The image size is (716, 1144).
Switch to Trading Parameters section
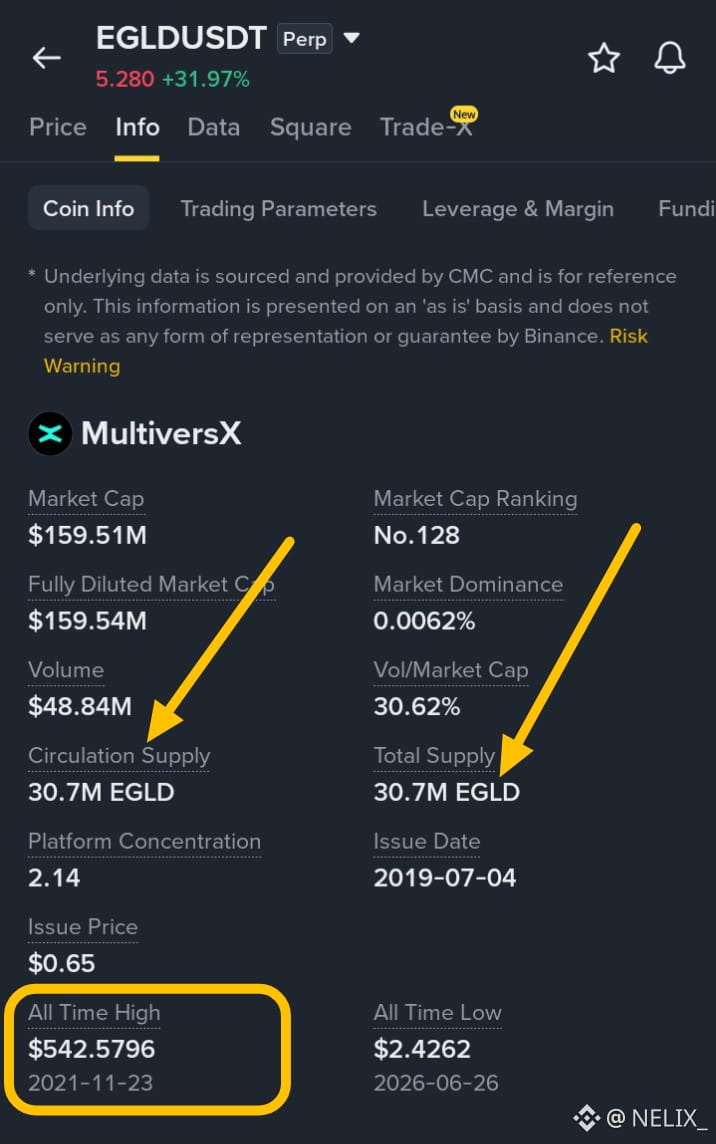[x=278, y=209]
